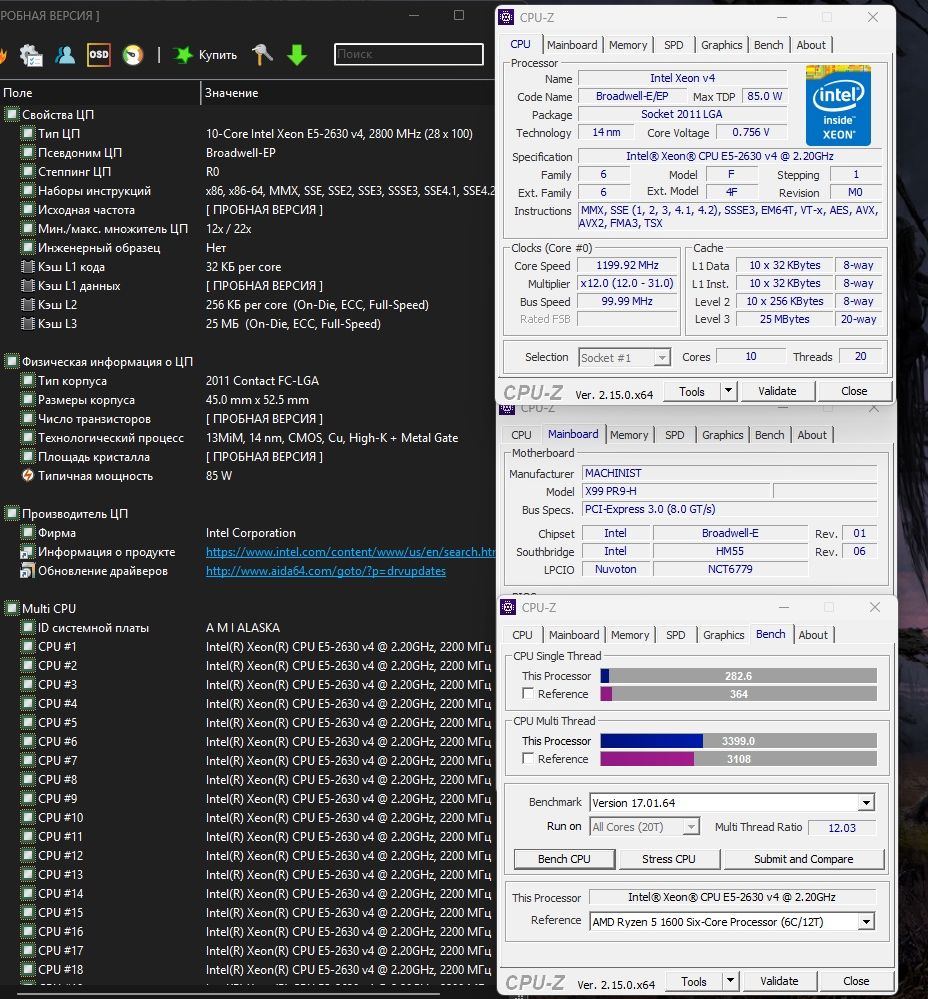
Task: Click Купить buy label in AIDA64 toolbar
Action: pos(218,55)
